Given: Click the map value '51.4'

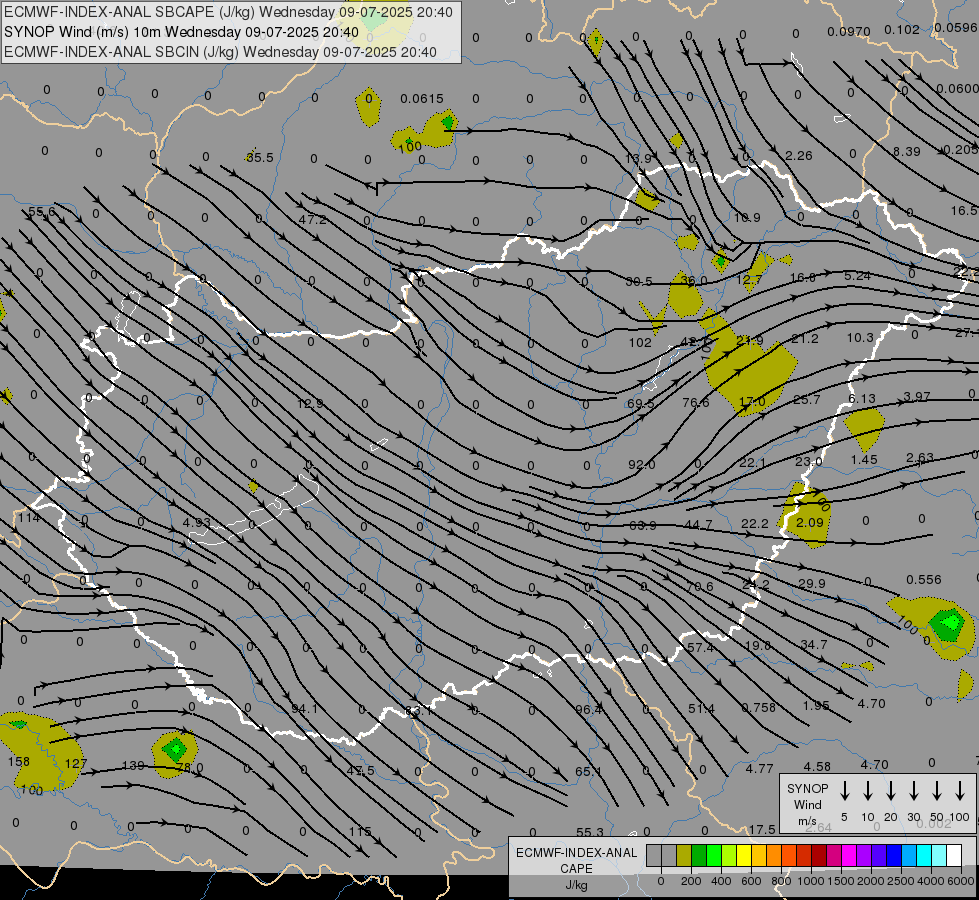Looking at the screenshot, I should [702, 708].
